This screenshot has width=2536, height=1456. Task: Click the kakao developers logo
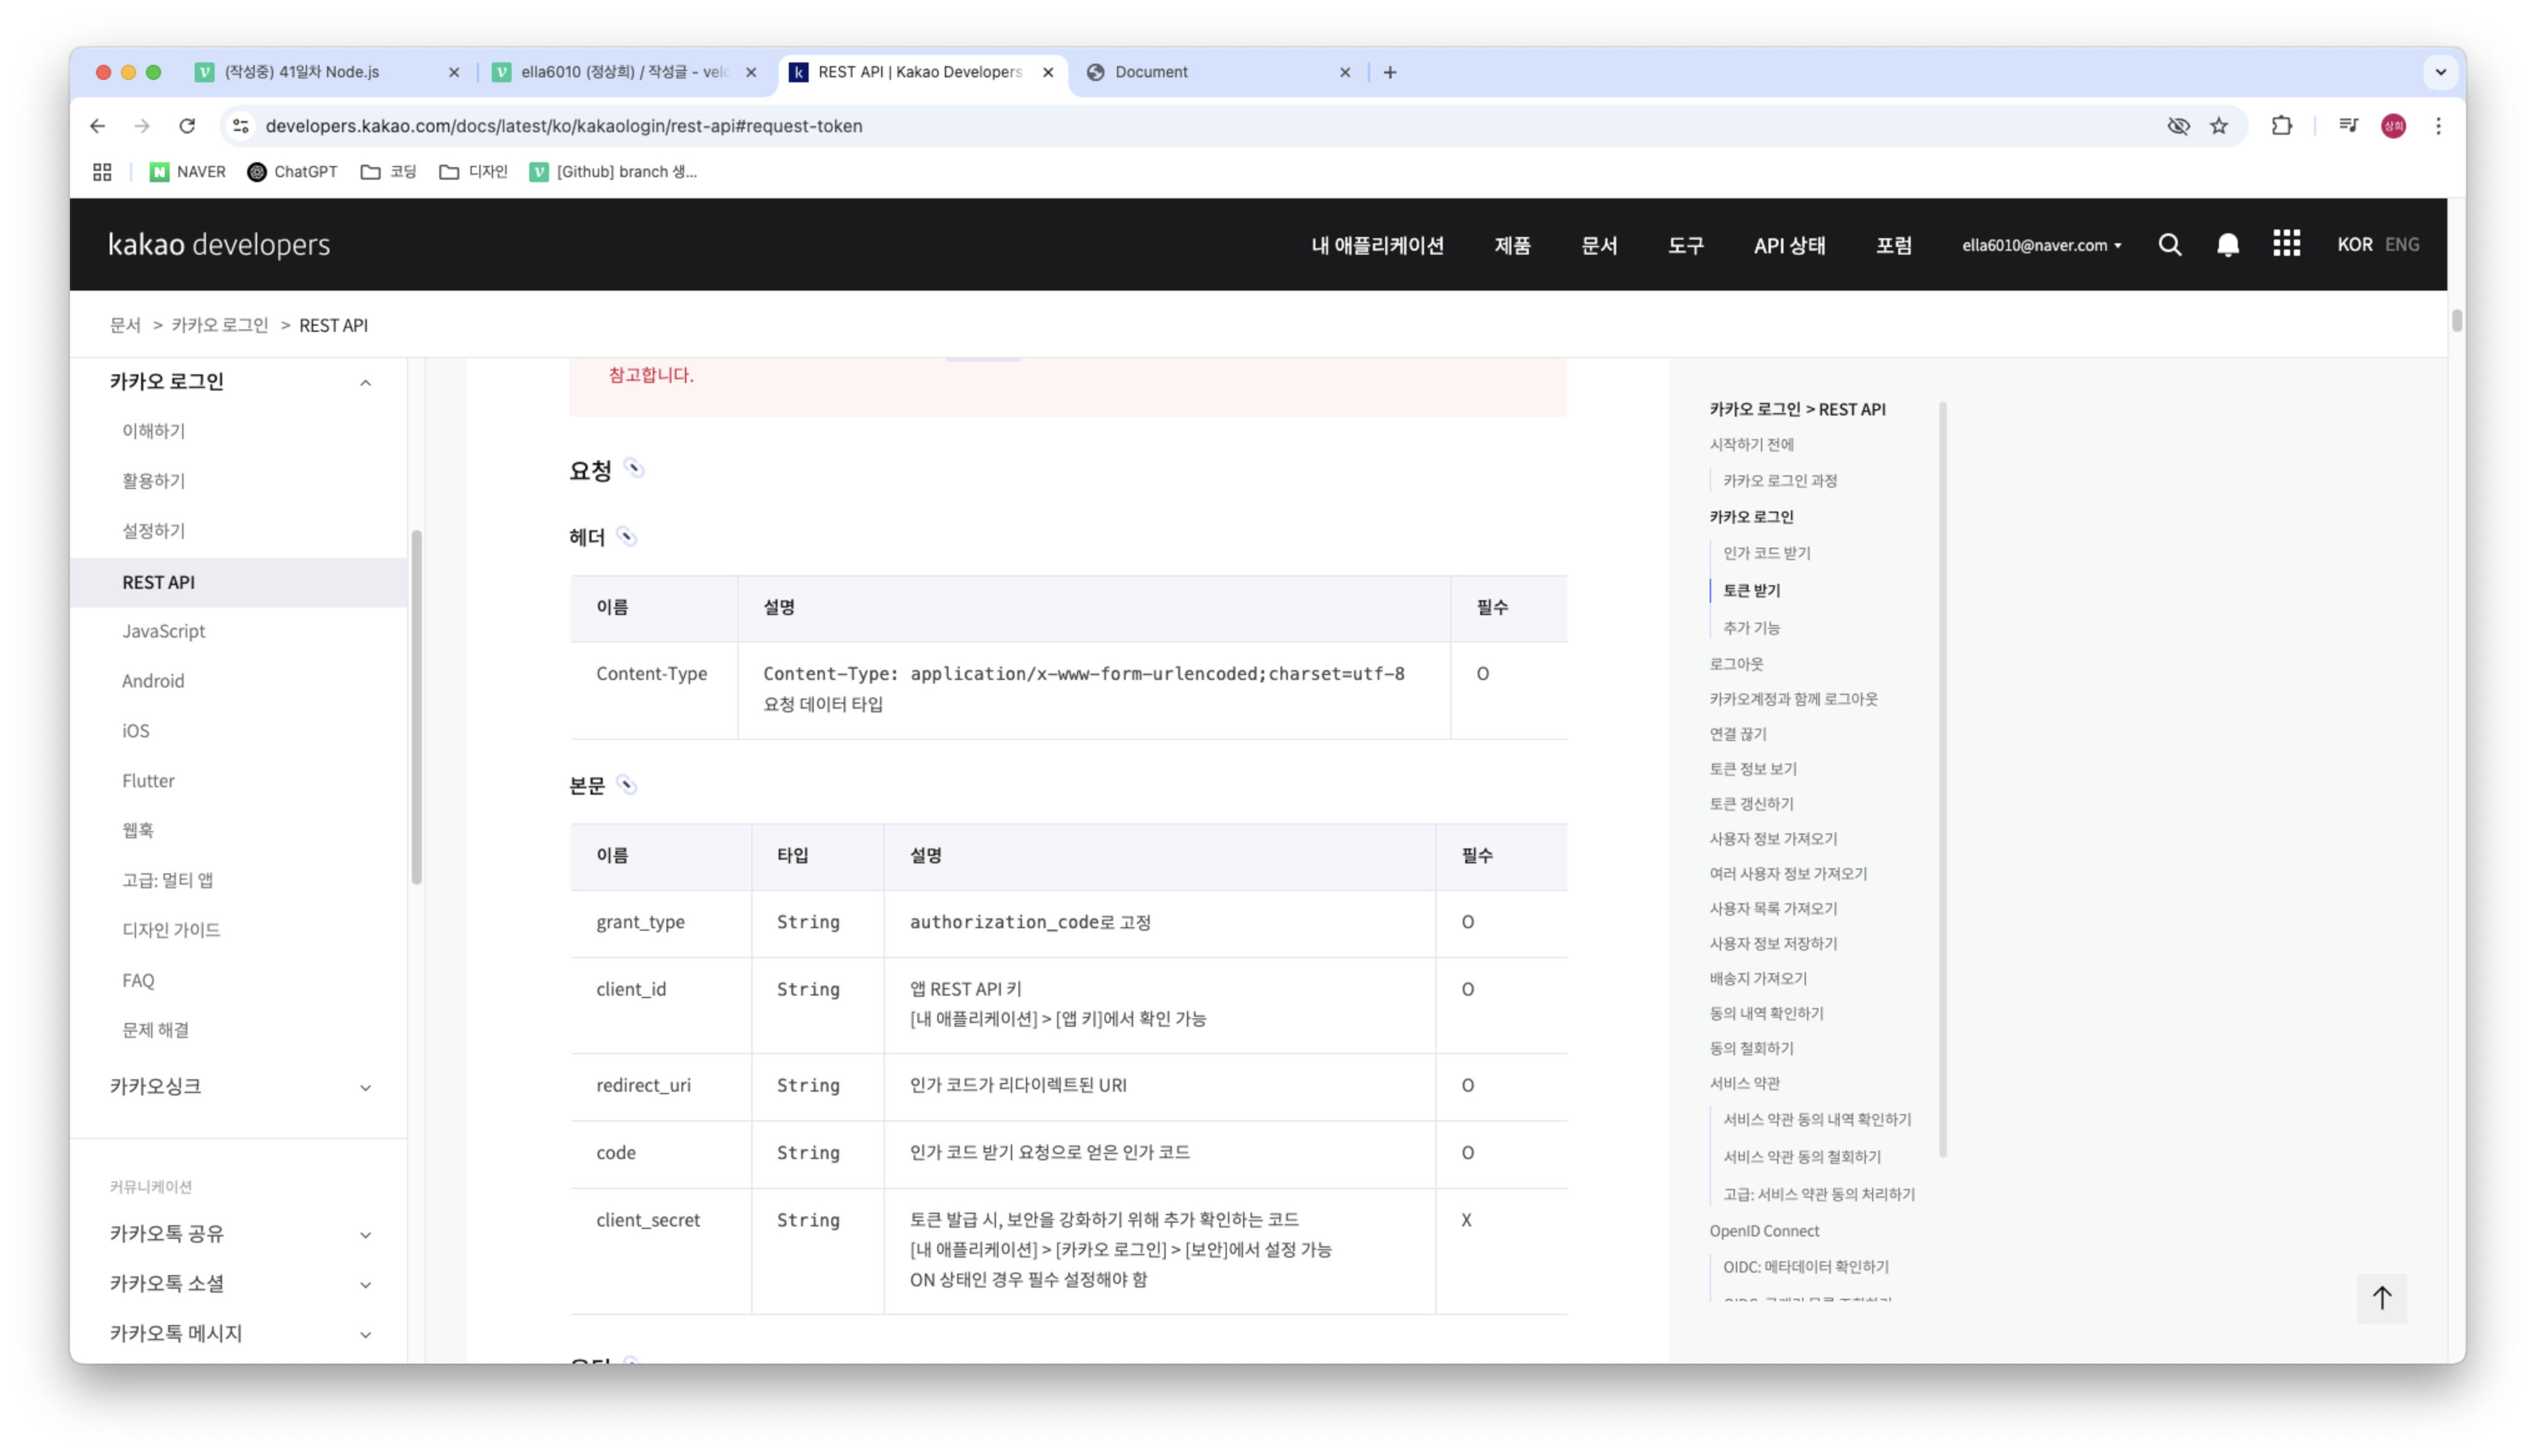[219, 245]
